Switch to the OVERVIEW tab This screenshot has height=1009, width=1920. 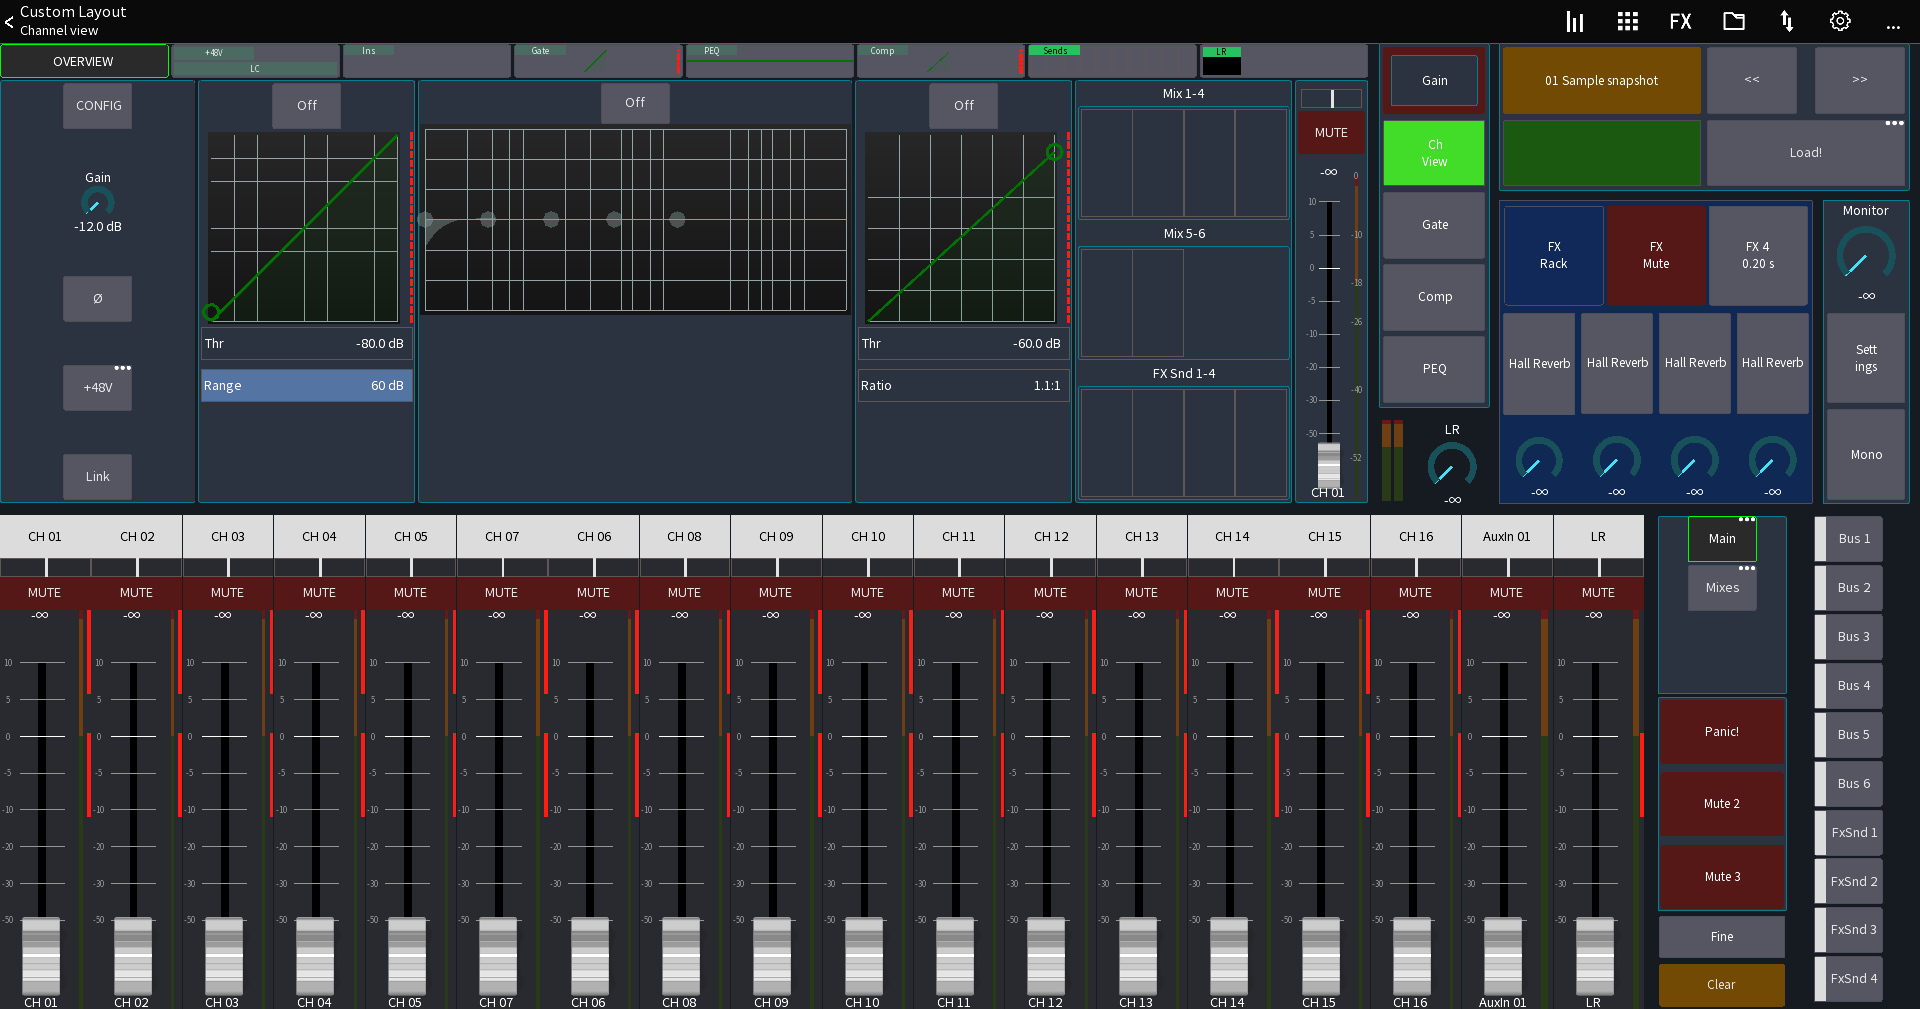pyautogui.click(x=85, y=61)
